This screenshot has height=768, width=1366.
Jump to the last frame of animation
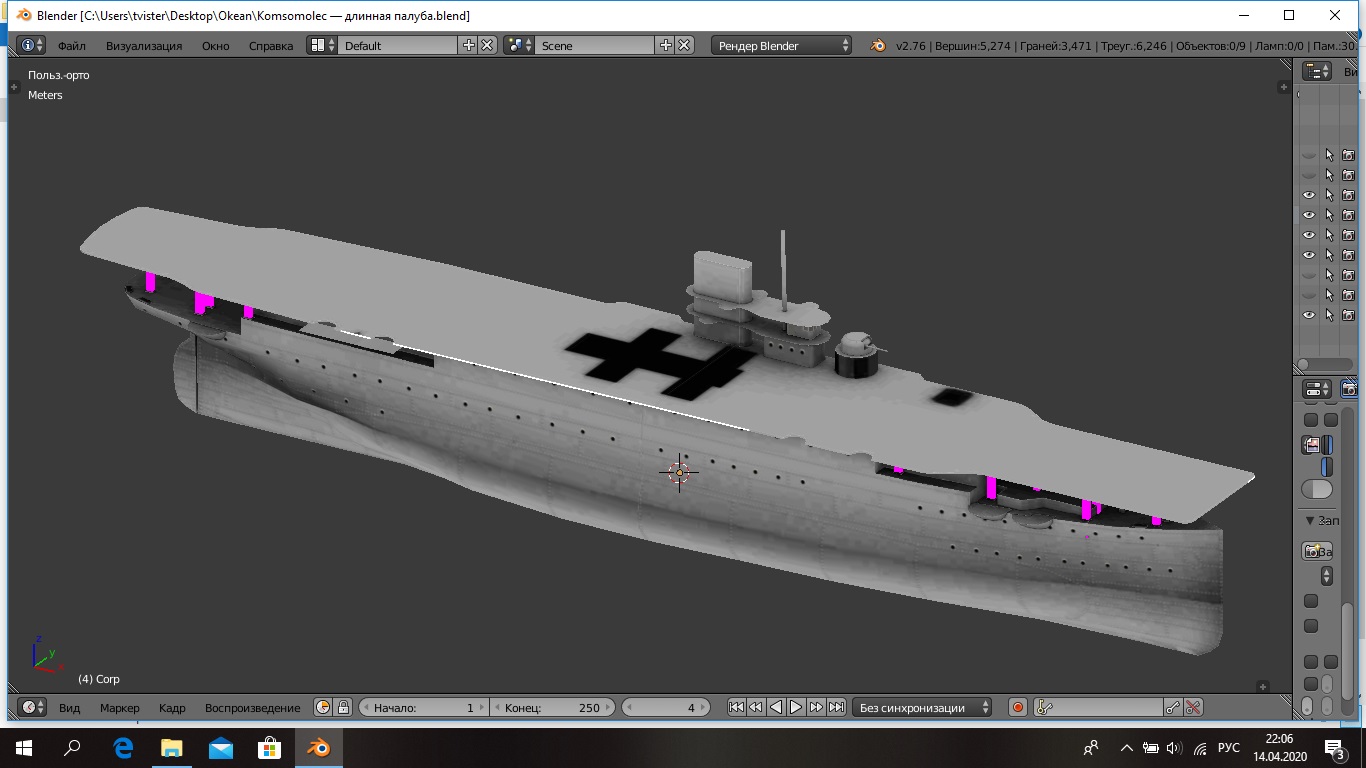pyautogui.click(x=836, y=707)
